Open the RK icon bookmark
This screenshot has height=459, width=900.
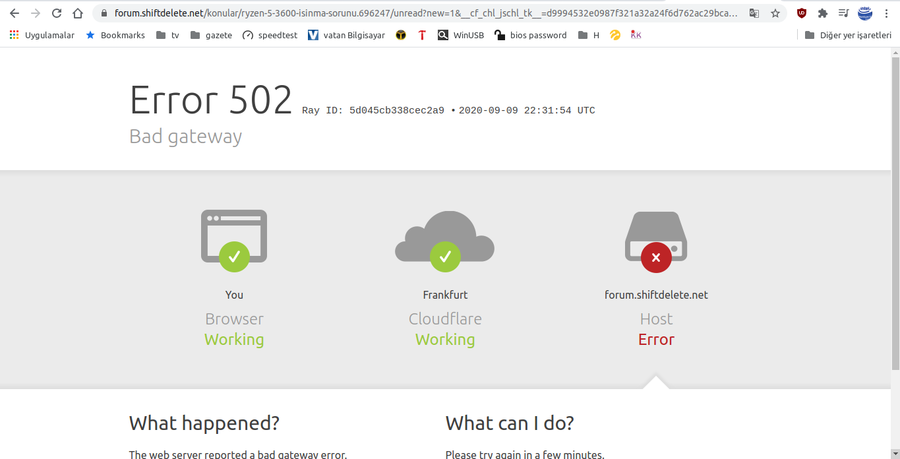(635, 35)
